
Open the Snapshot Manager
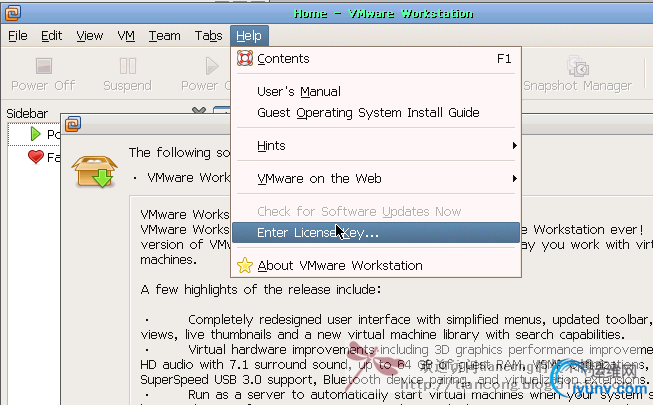(578, 74)
